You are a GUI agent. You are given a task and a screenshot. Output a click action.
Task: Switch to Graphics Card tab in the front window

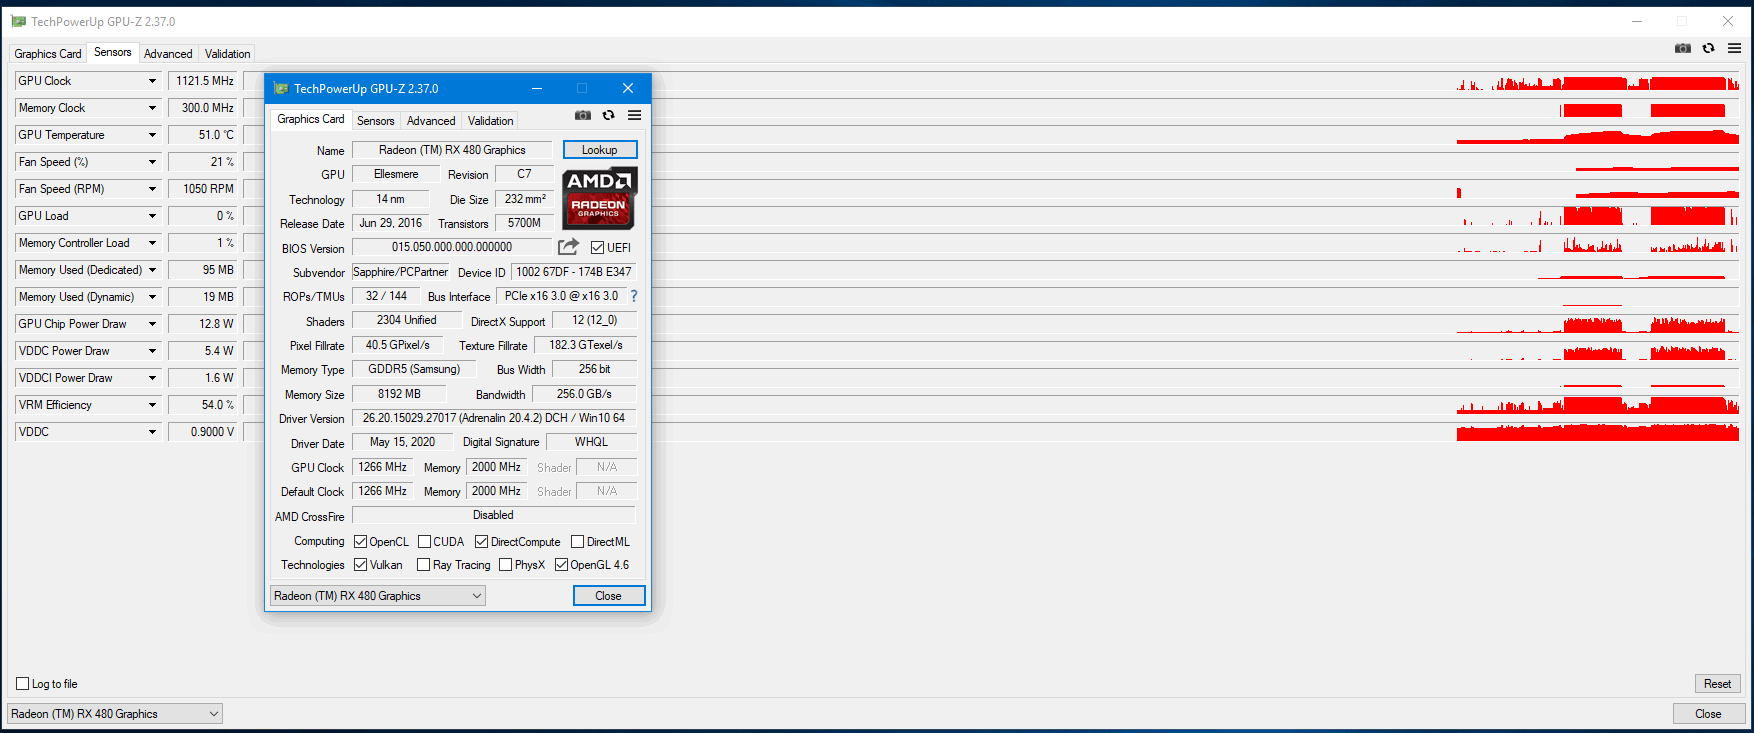click(x=310, y=119)
